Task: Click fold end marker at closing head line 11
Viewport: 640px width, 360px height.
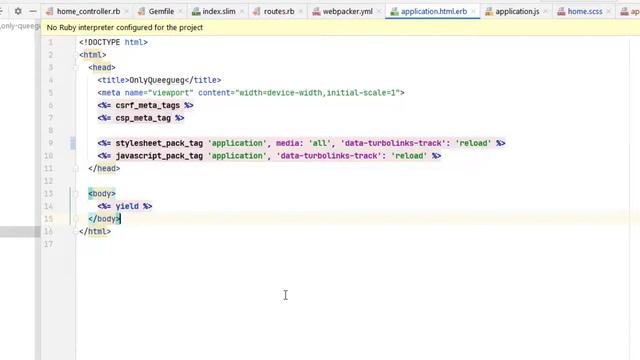Action: click(x=76, y=168)
